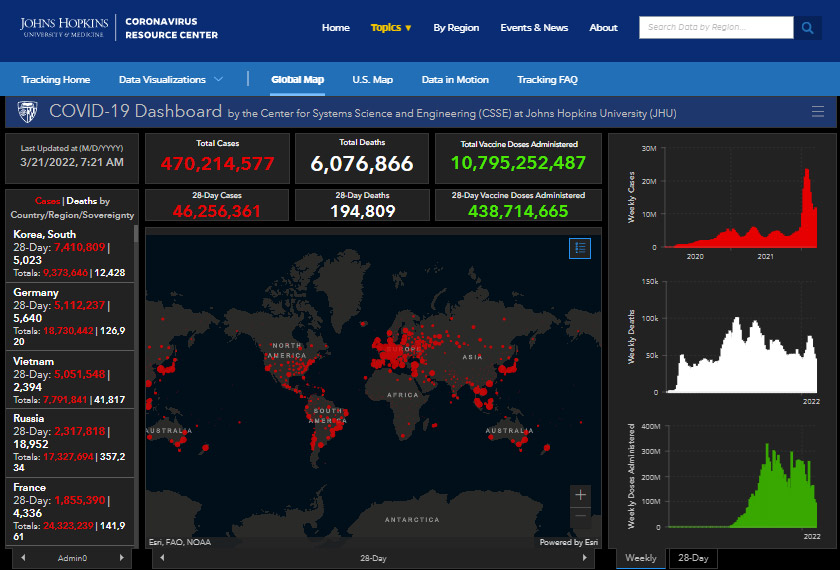Open the By Region menu
Screen dimensions: 840x570
(x=456, y=28)
